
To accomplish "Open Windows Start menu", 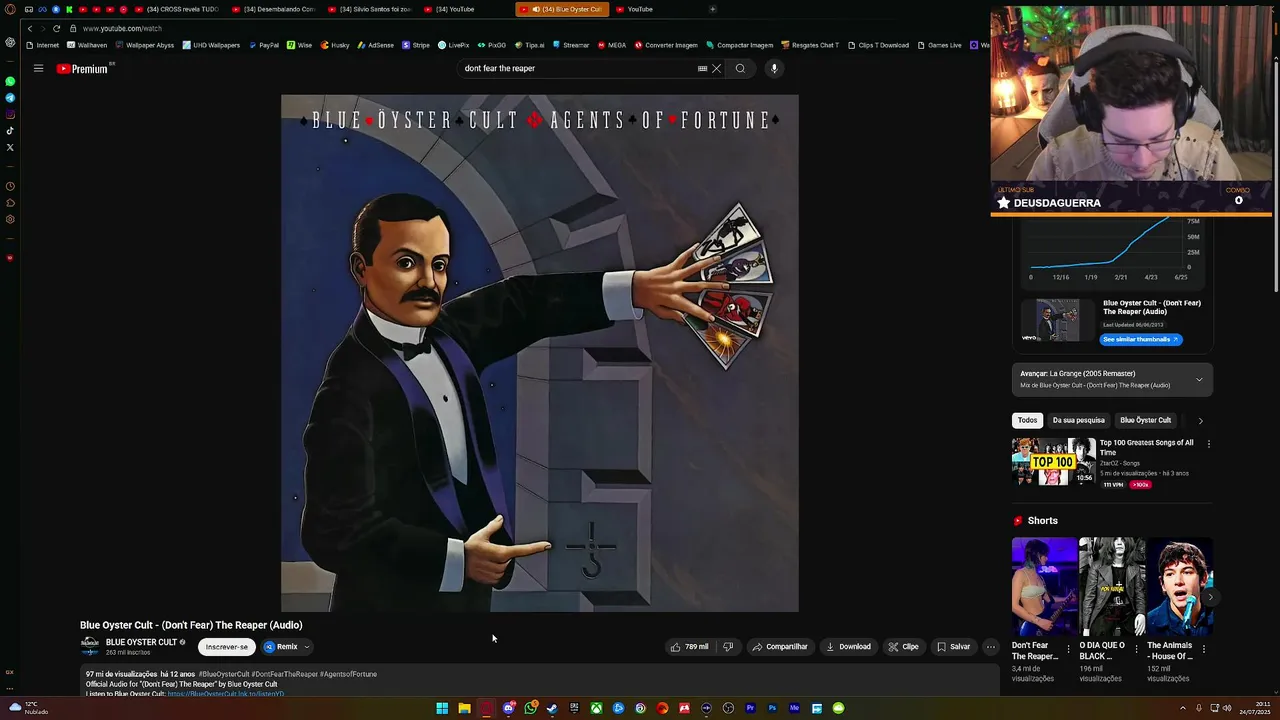I will (x=442, y=708).
